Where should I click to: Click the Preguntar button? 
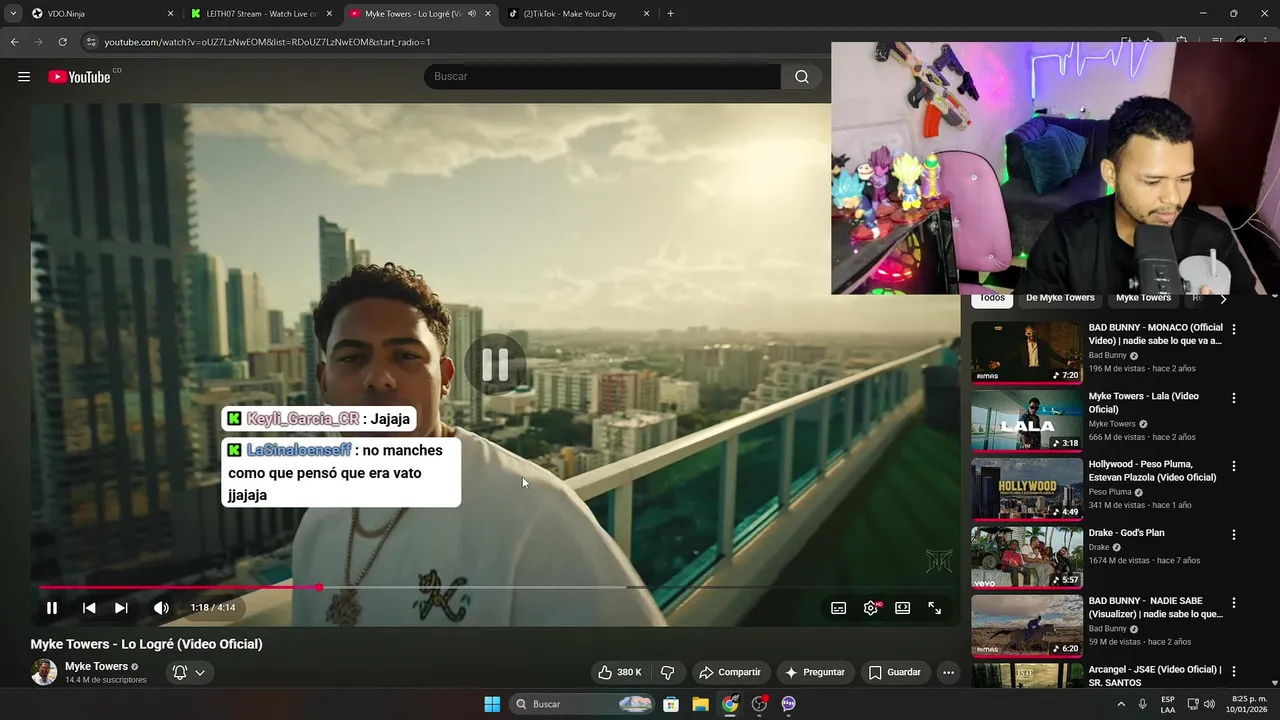pos(815,672)
